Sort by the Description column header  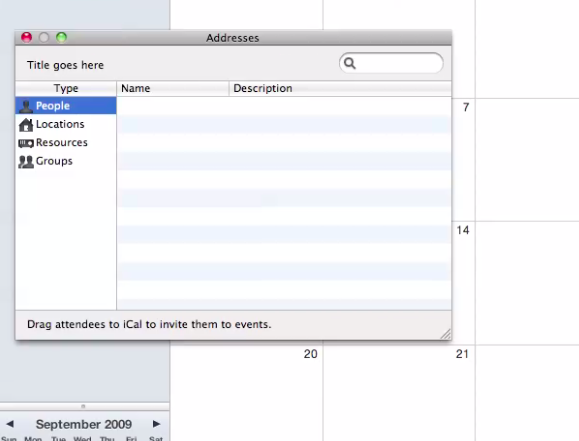click(340, 88)
